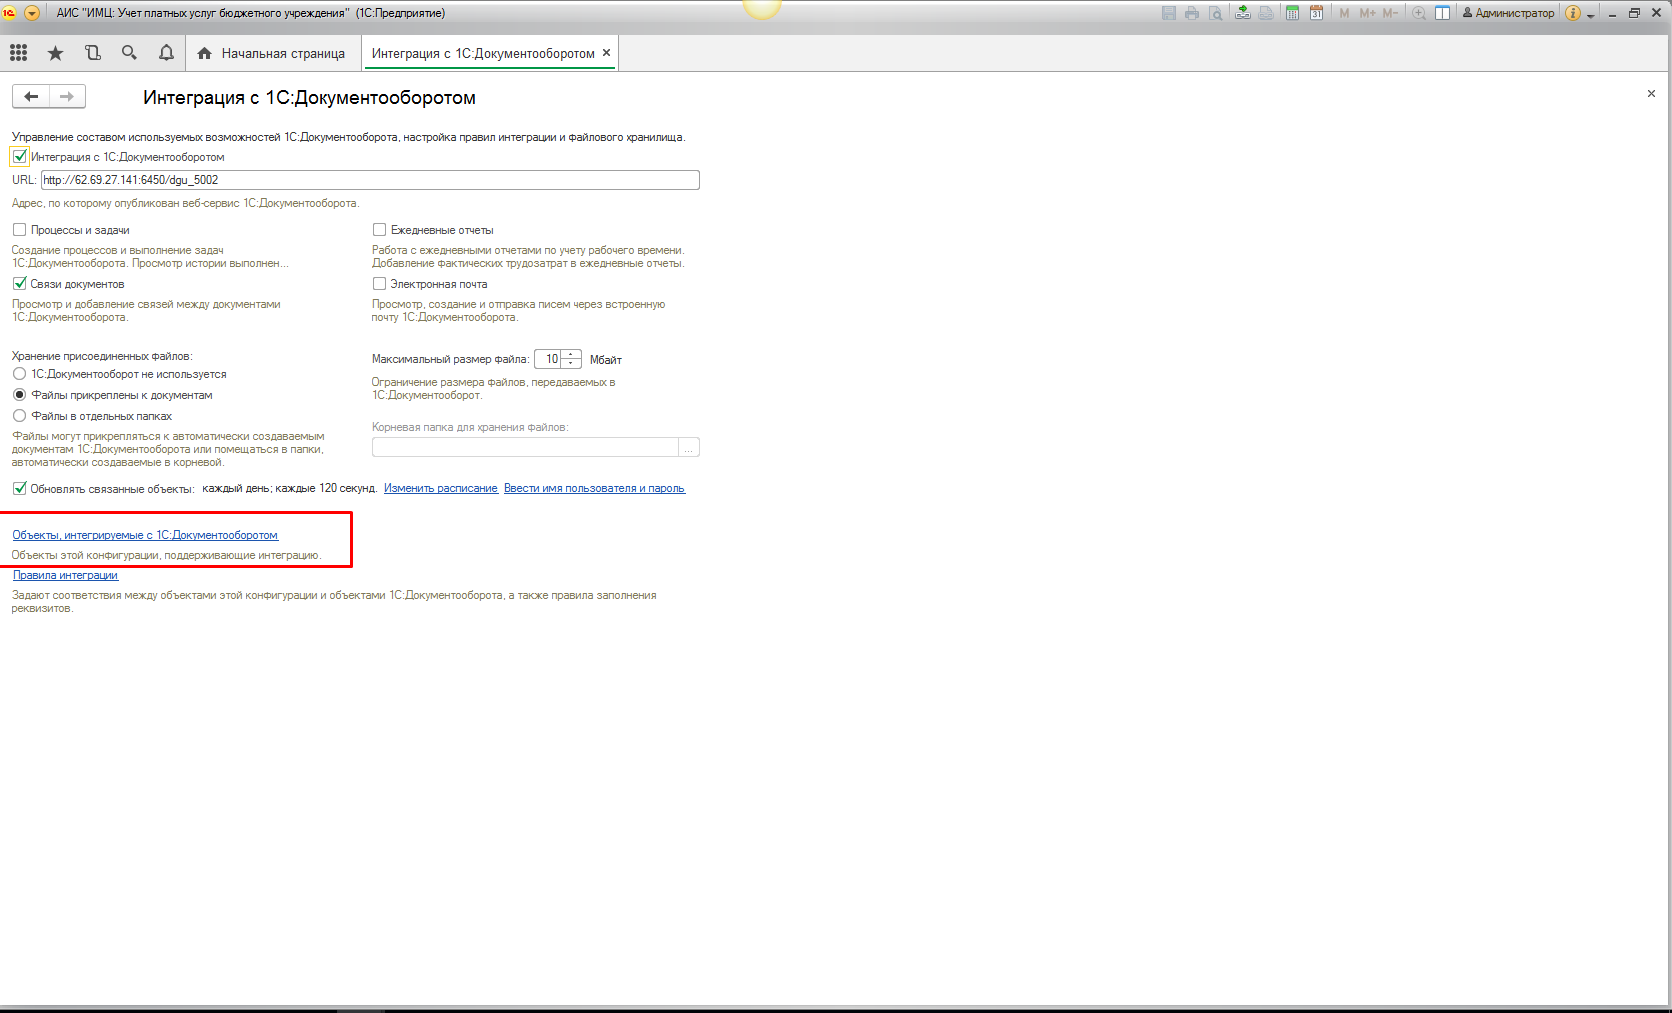Open Favorites star icon
Screen dimensions: 1672x1013
(55, 53)
